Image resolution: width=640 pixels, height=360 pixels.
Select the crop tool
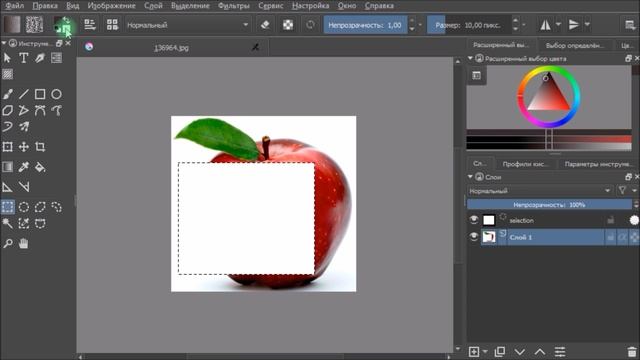[x=40, y=147]
